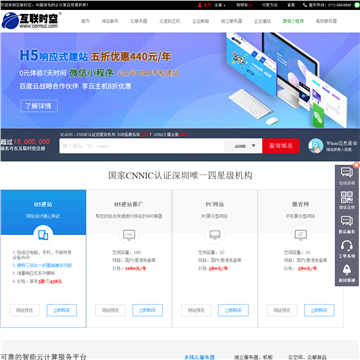
Task: Open the 企业建站 nav item
Action: (x=262, y=21)
